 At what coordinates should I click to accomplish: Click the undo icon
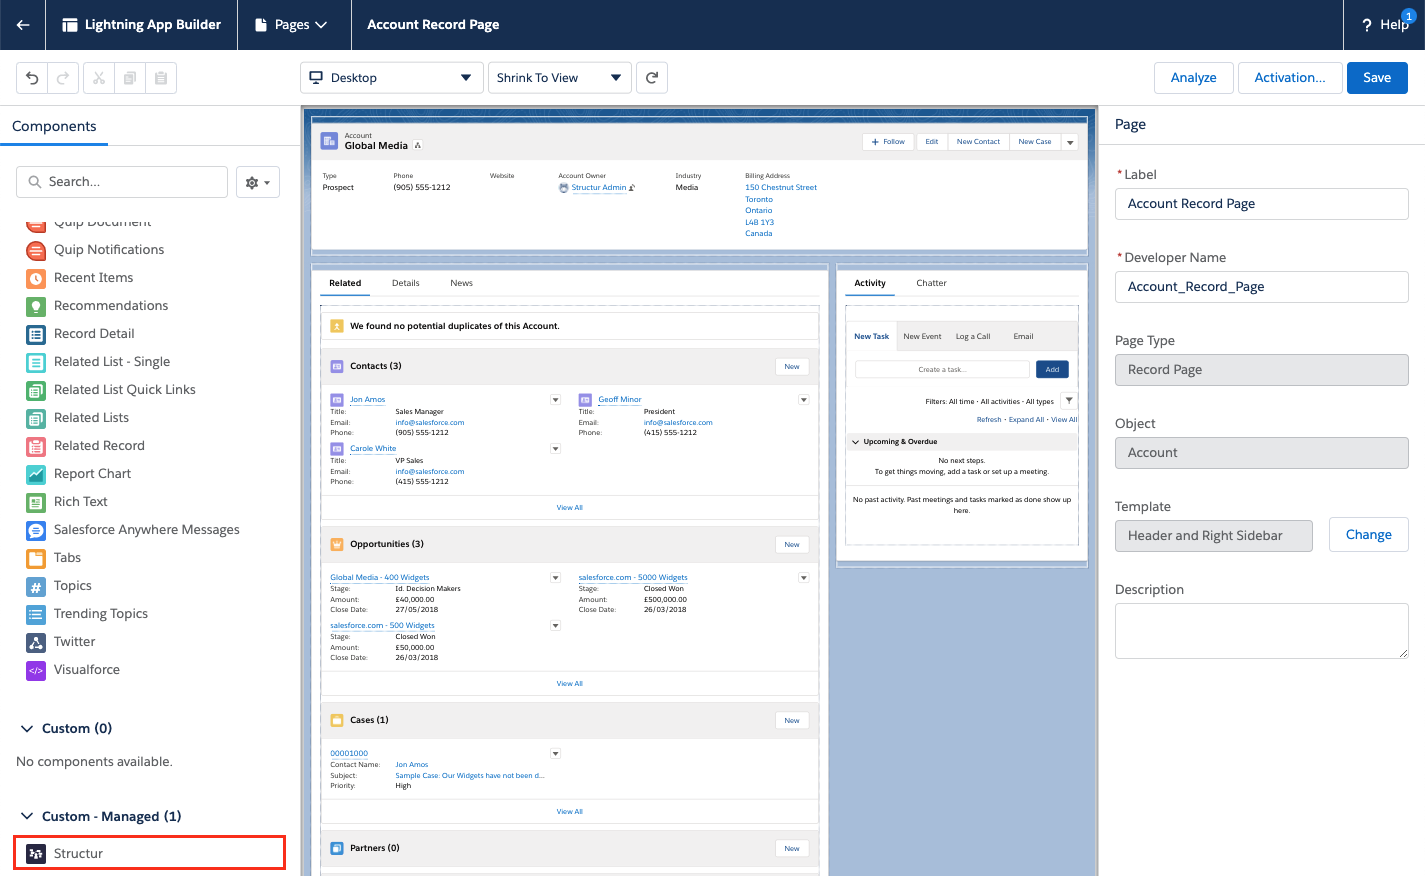[x=32, y=78]
